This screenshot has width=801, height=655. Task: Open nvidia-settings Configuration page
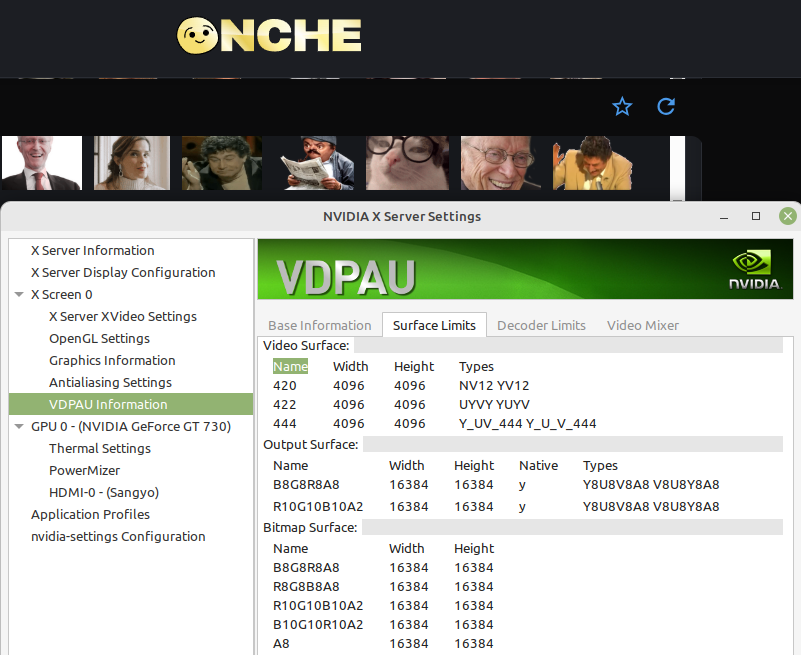point(118,536)
